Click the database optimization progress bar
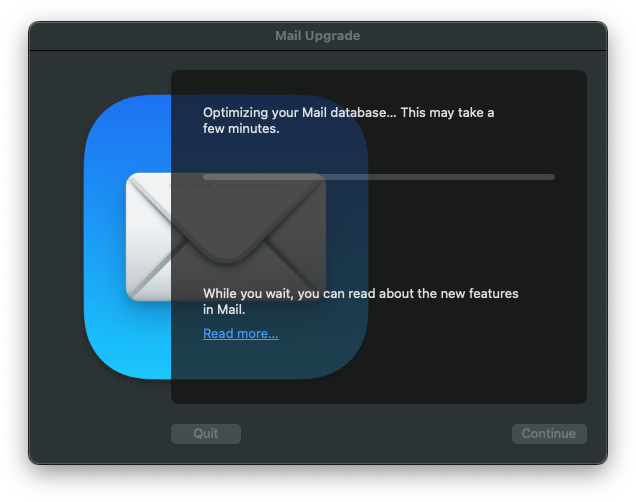 point(378,177)
